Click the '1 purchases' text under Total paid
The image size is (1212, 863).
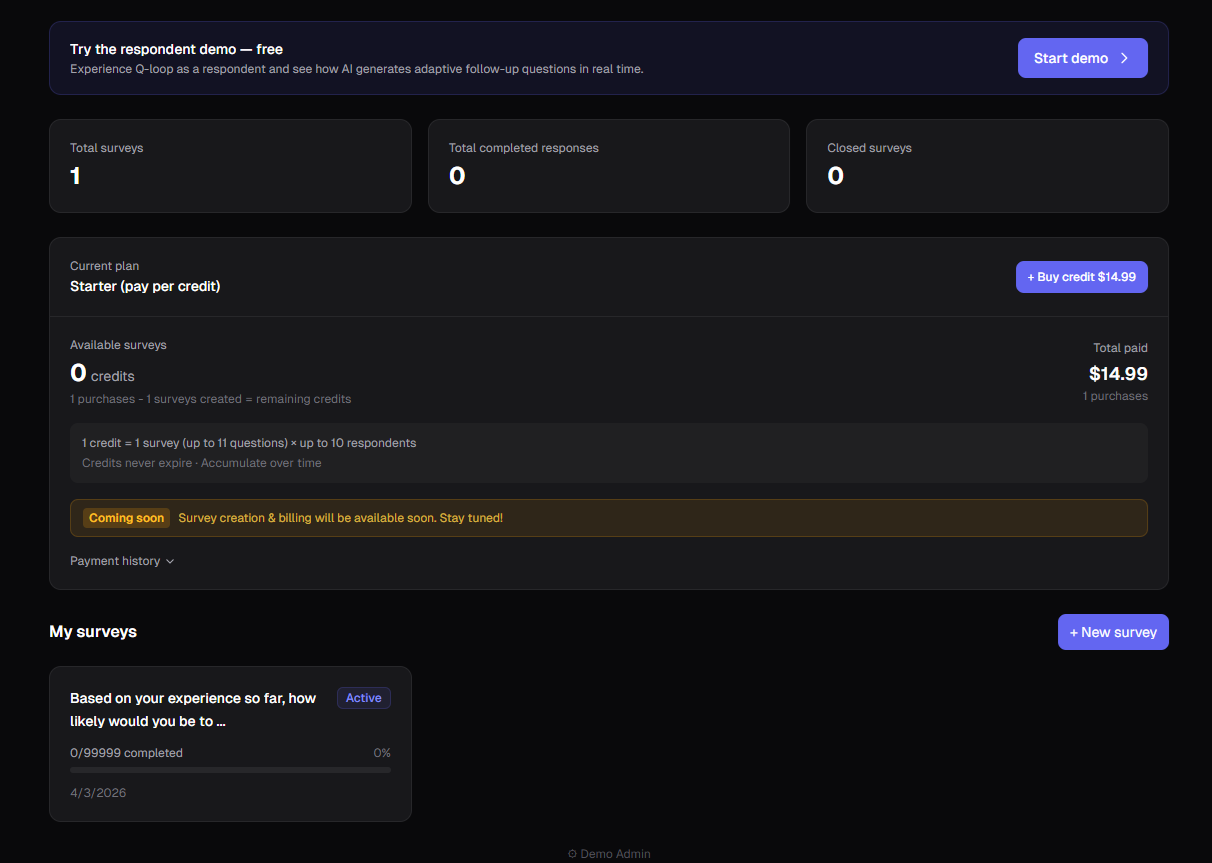pyautogui.click(x=1115, y=396)
